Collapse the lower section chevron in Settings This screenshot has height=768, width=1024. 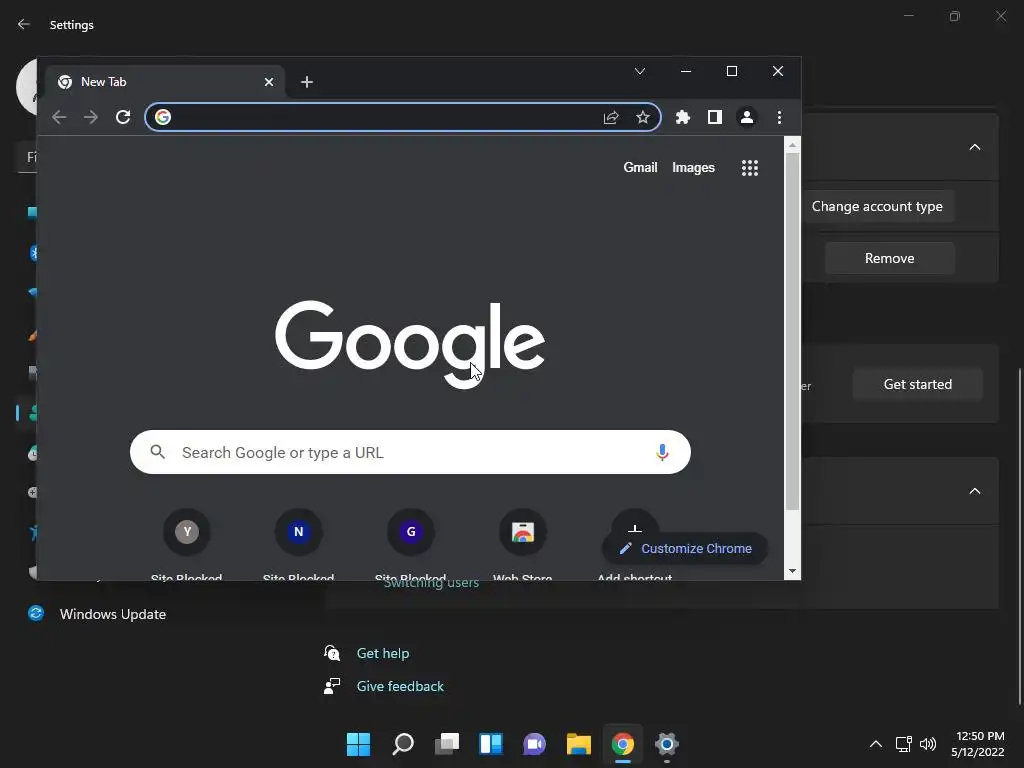(974, 491)
